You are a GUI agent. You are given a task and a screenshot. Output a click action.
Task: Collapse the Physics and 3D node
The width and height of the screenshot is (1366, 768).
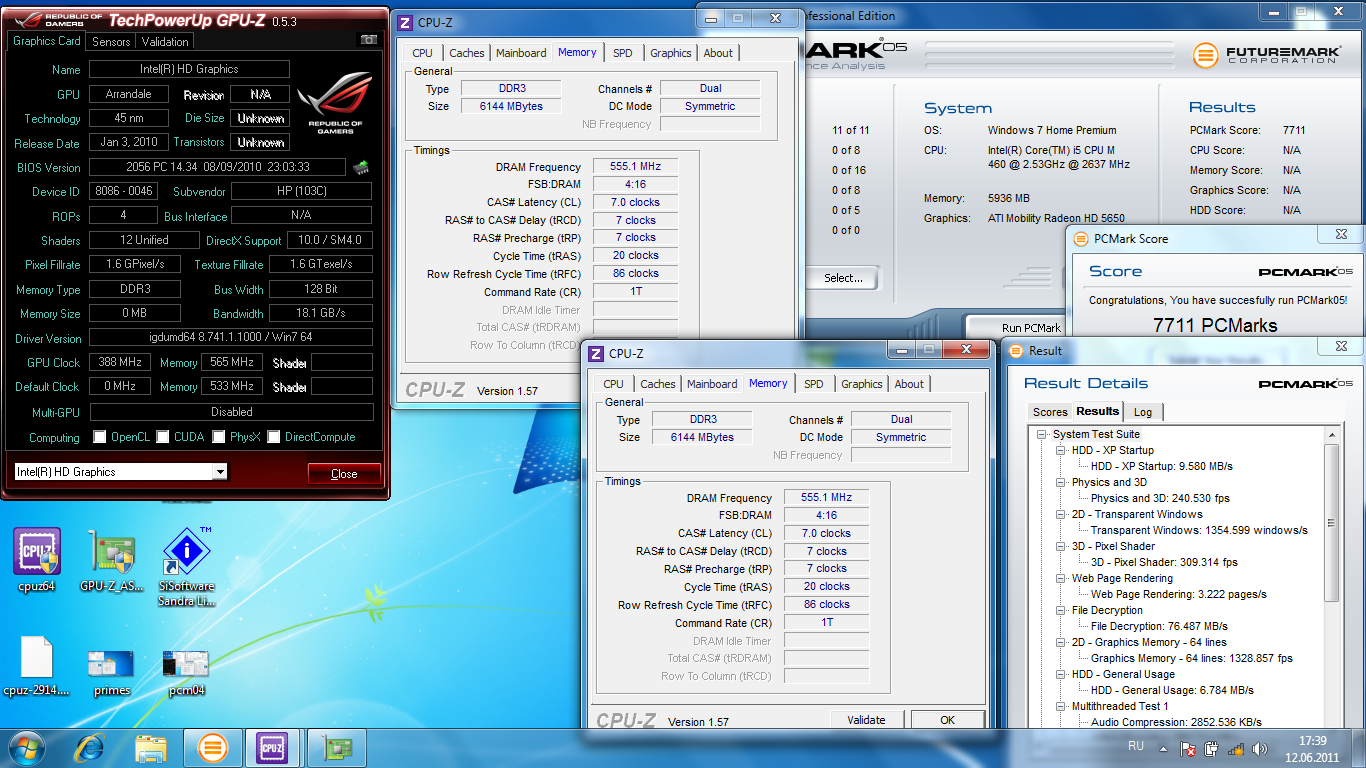[x=1061, y=483]
